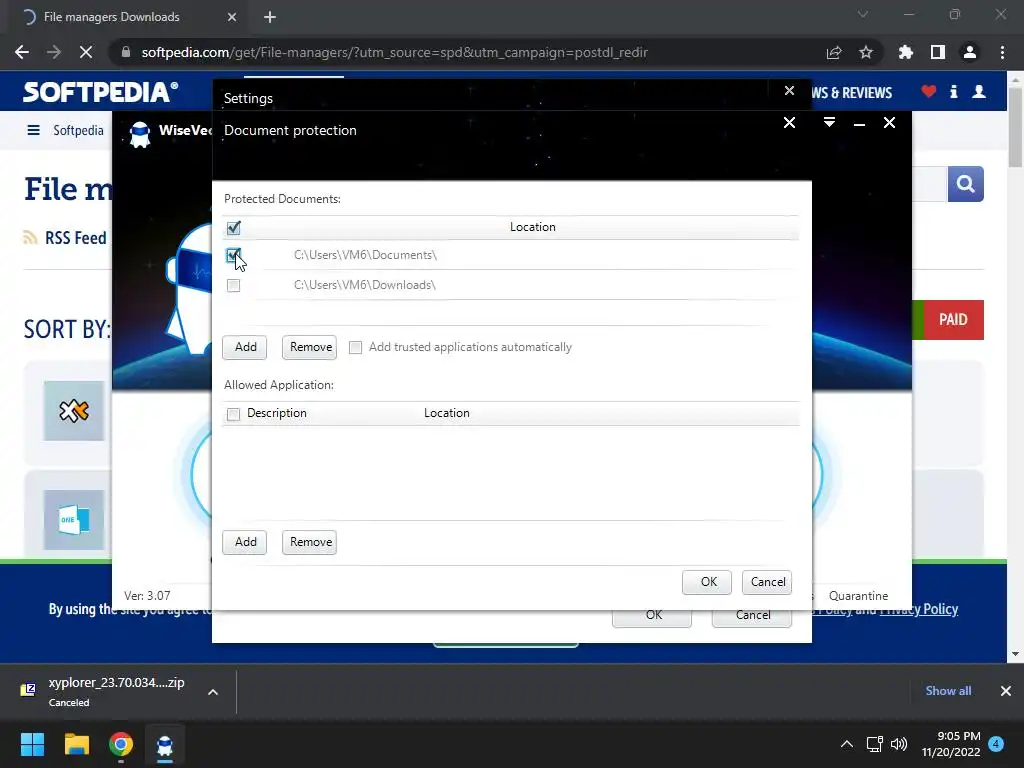Filter by PAID software
The height and width of the screenshot is (768, 1024).
pos(953,319)
